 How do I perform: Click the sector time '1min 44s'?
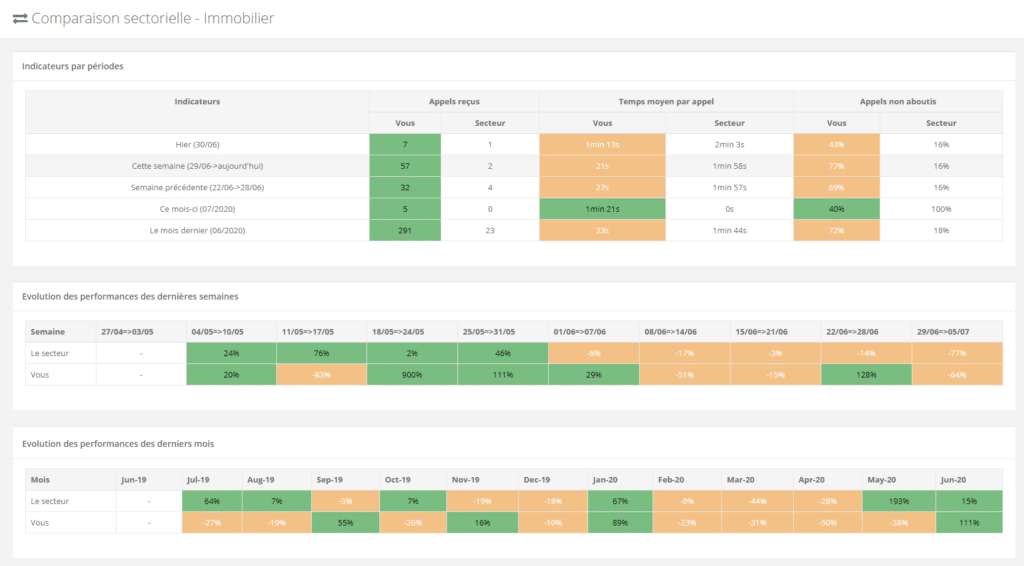pyautogui.click(x=729, y=230)
